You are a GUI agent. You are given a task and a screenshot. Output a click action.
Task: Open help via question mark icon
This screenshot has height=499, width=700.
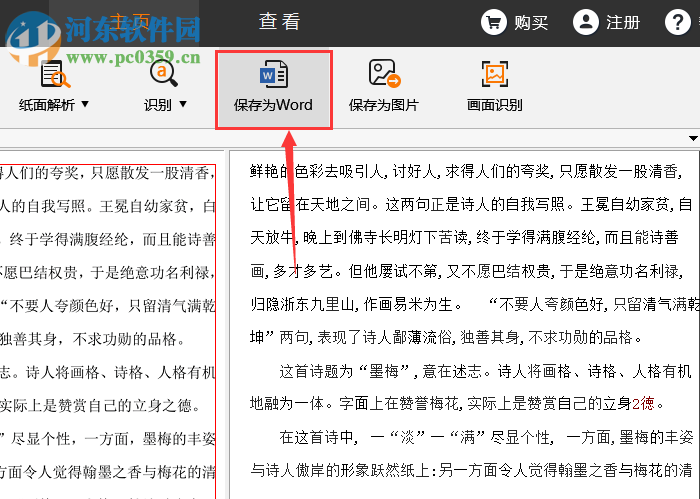coord(678,22)
